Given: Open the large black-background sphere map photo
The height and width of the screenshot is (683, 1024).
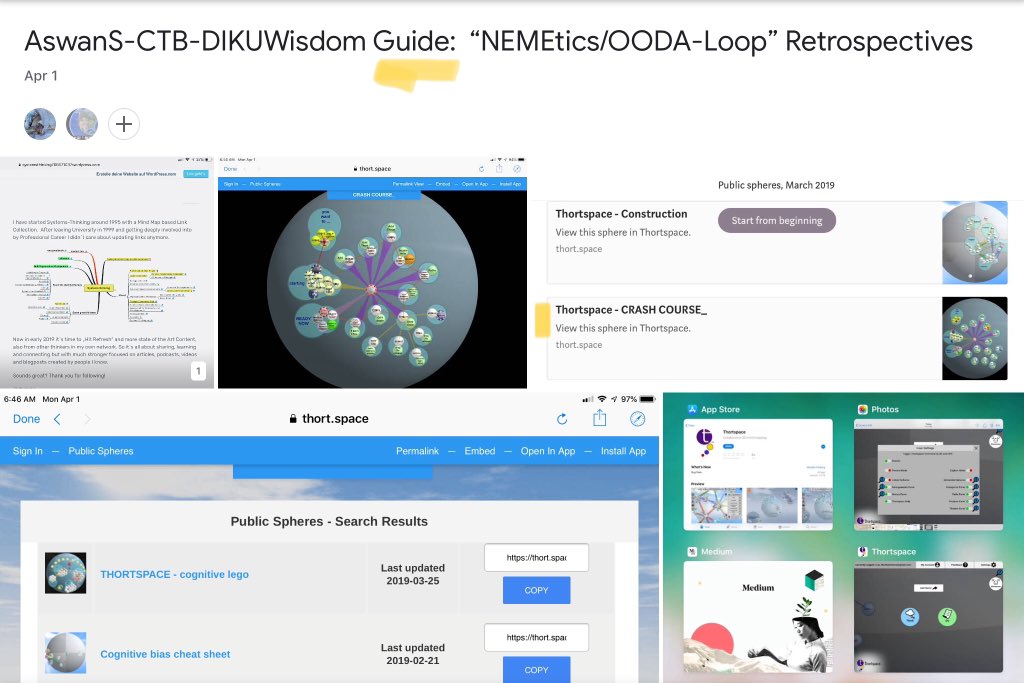Looking at the screenshot, I should [x=372, y=272].
